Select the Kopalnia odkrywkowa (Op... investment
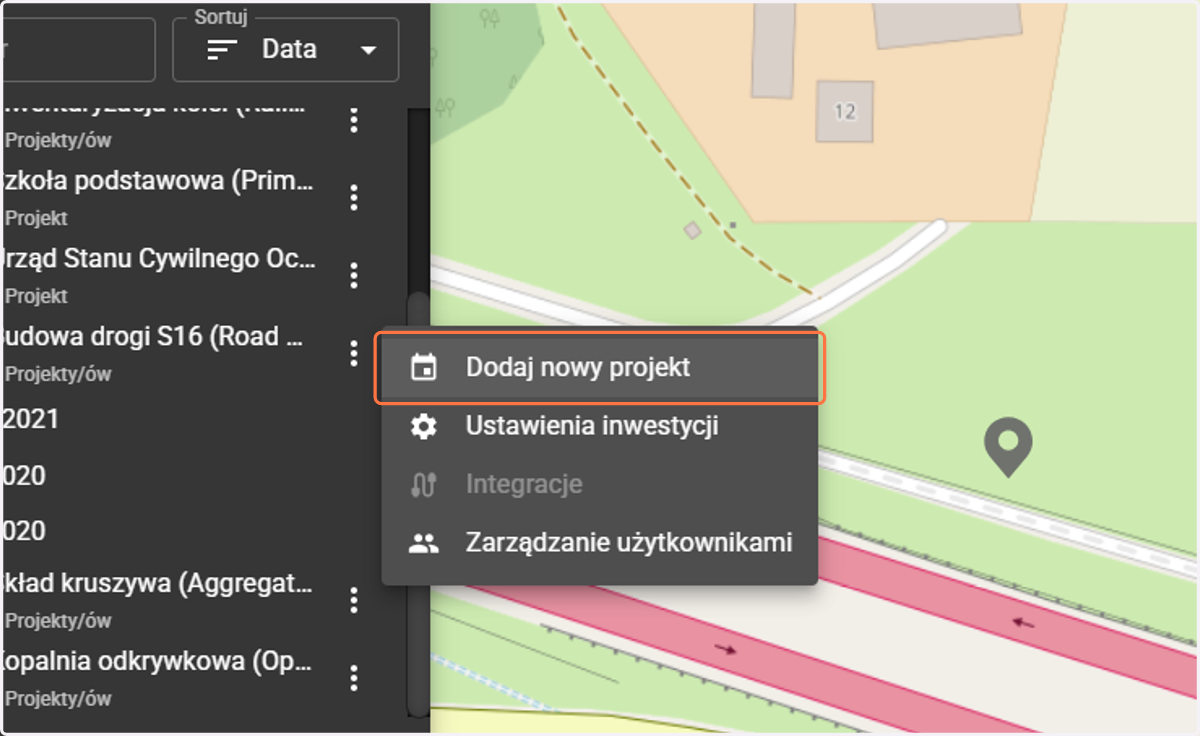 (158, 661)
